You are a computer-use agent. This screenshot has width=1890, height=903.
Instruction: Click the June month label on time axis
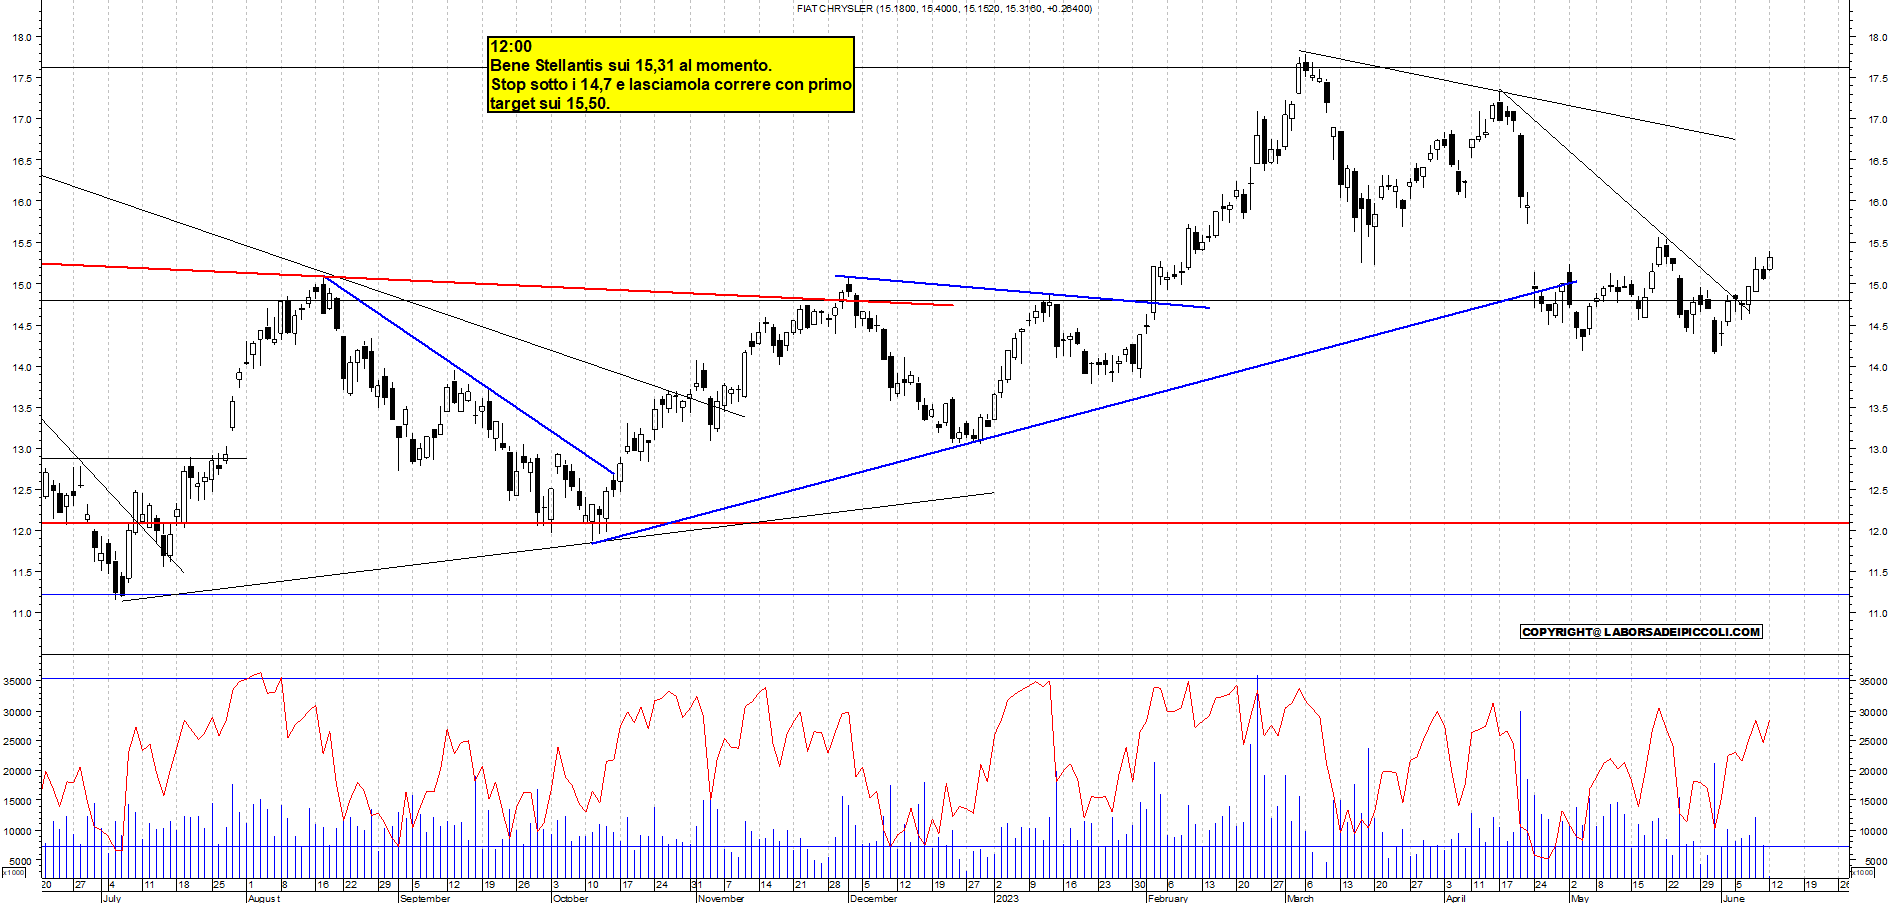point(1733,898)
